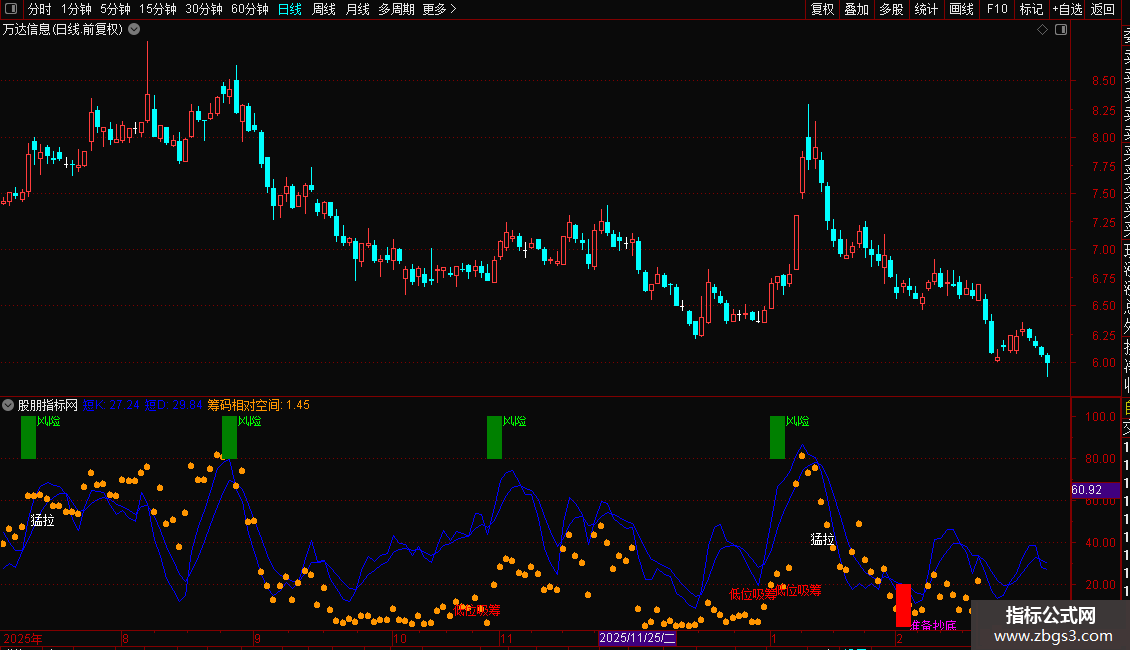Click the 2025/11/25 date marker
Image resolution: width=1130 pixels, height=650 pixels.
coord(637,638)
